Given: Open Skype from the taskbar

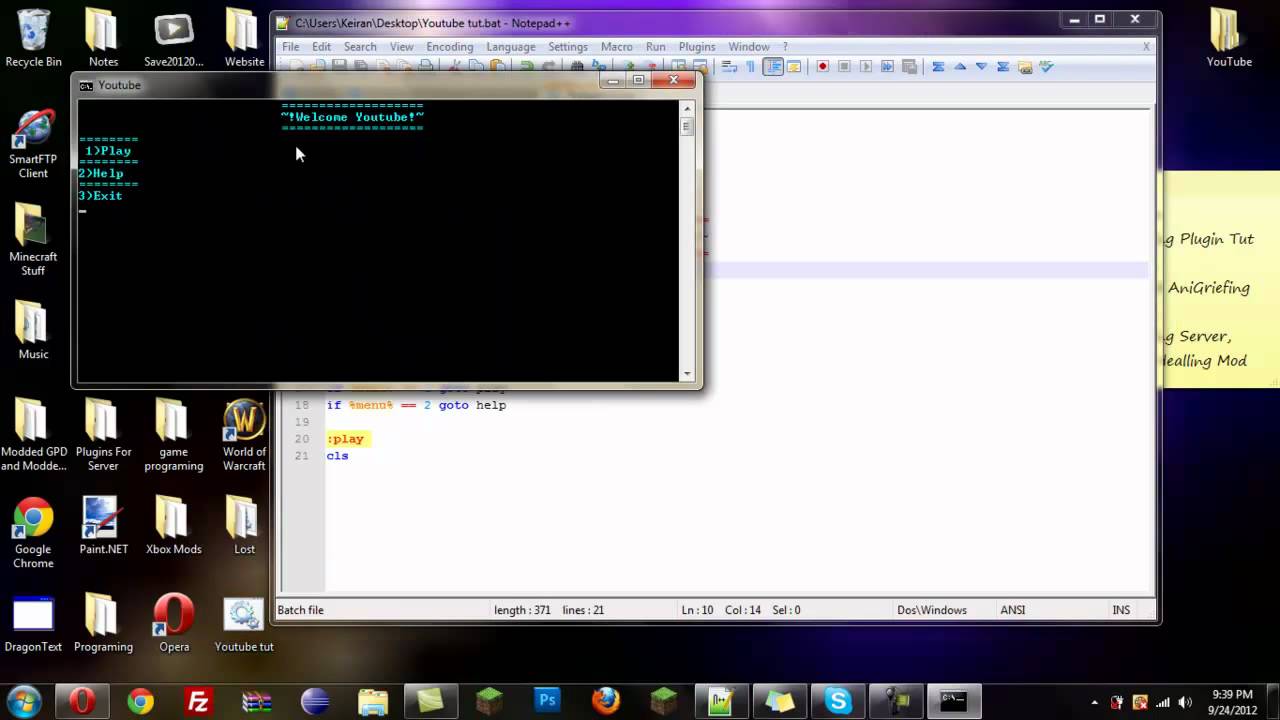Looking at the screenshot, I should tap(837, 701).
